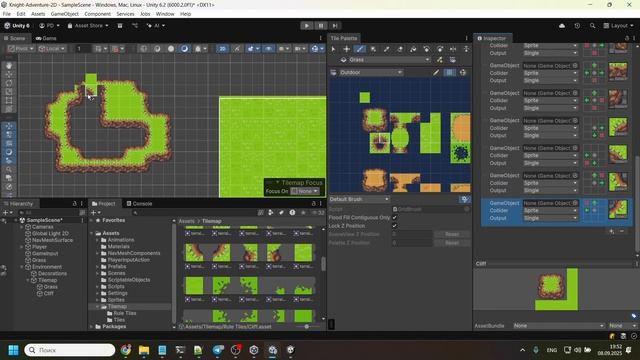Screen dimensions: 640x360
Task: Open the Component menu
Action: [x=97, y=14]
